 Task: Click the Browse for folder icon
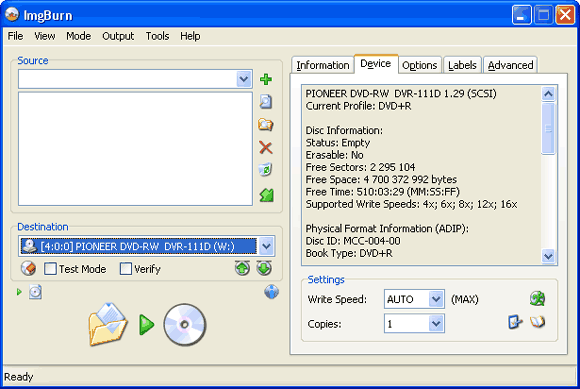click(x=266, y=125)
